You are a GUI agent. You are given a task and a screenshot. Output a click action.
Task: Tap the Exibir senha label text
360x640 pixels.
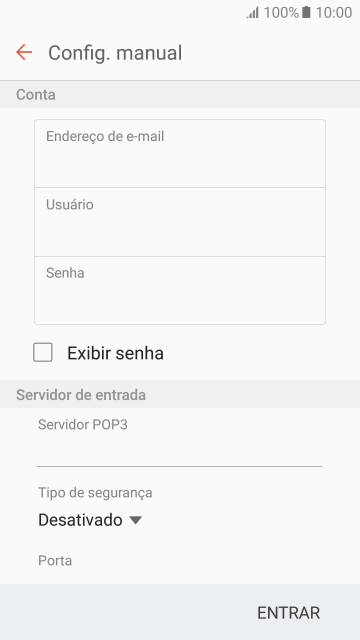[116, 353]
